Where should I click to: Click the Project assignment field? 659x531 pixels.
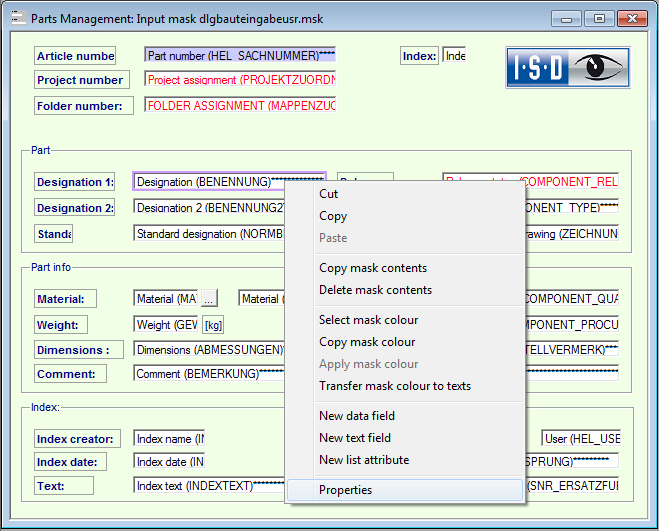pos(240,79)
